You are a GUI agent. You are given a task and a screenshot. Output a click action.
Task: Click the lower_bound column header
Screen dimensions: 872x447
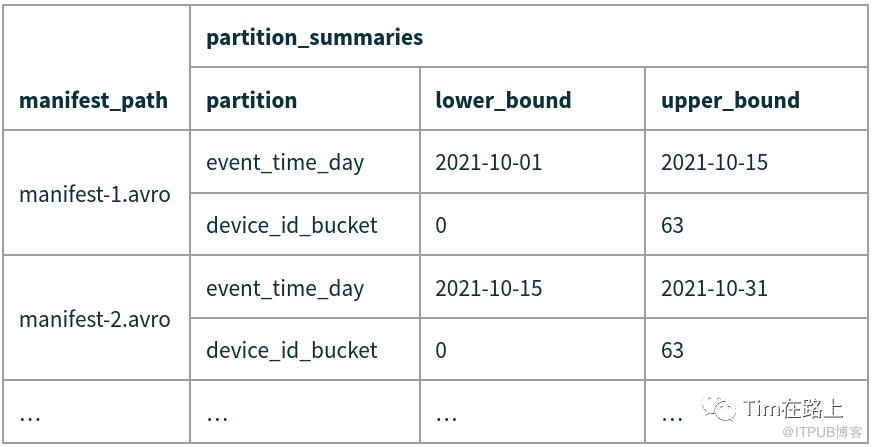point(503,100)
